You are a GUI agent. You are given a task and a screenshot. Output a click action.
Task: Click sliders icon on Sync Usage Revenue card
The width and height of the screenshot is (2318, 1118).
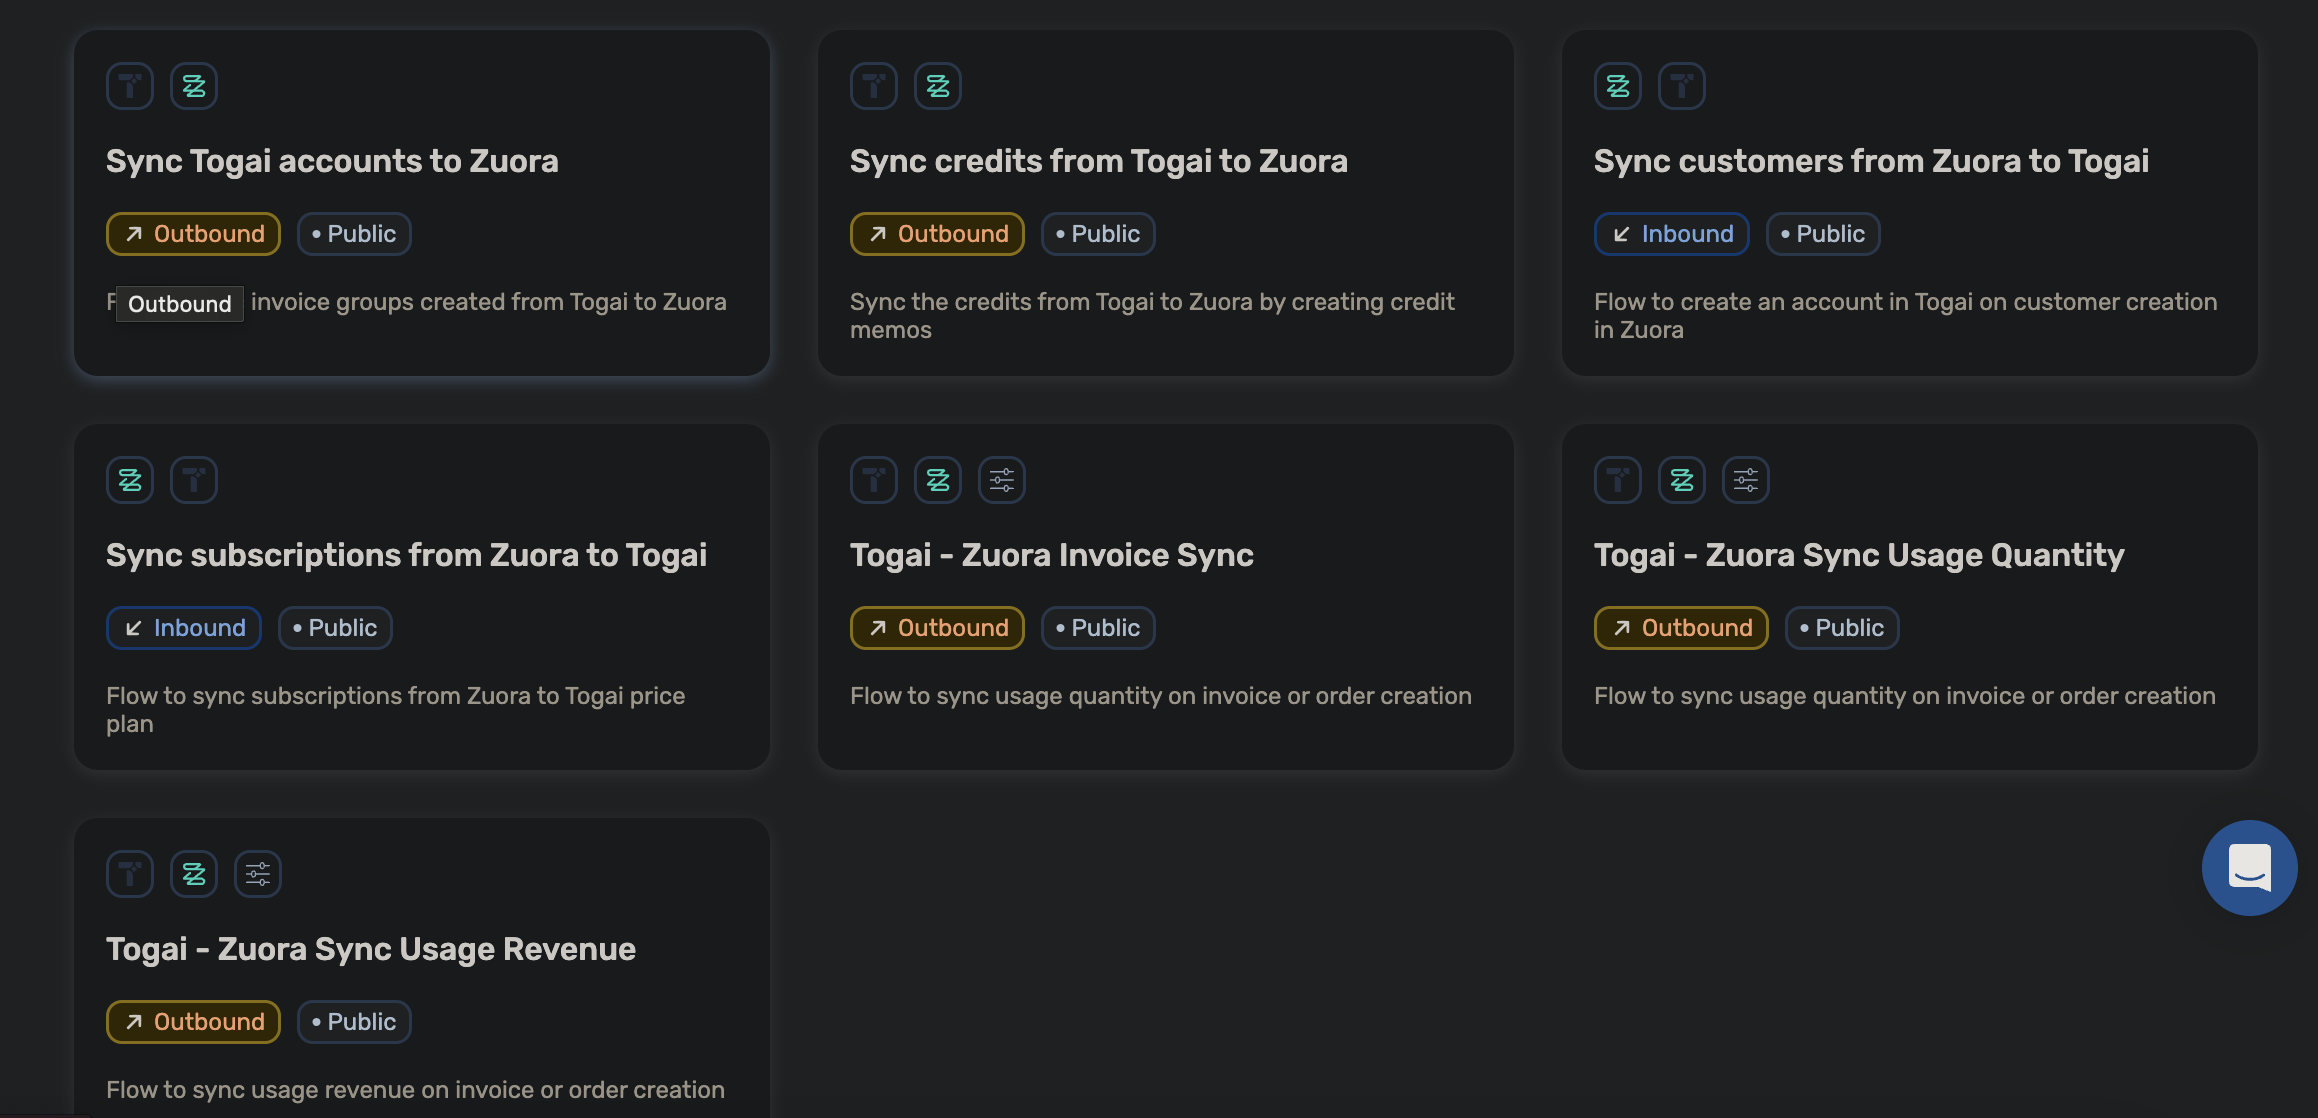(x=258, y=874)
